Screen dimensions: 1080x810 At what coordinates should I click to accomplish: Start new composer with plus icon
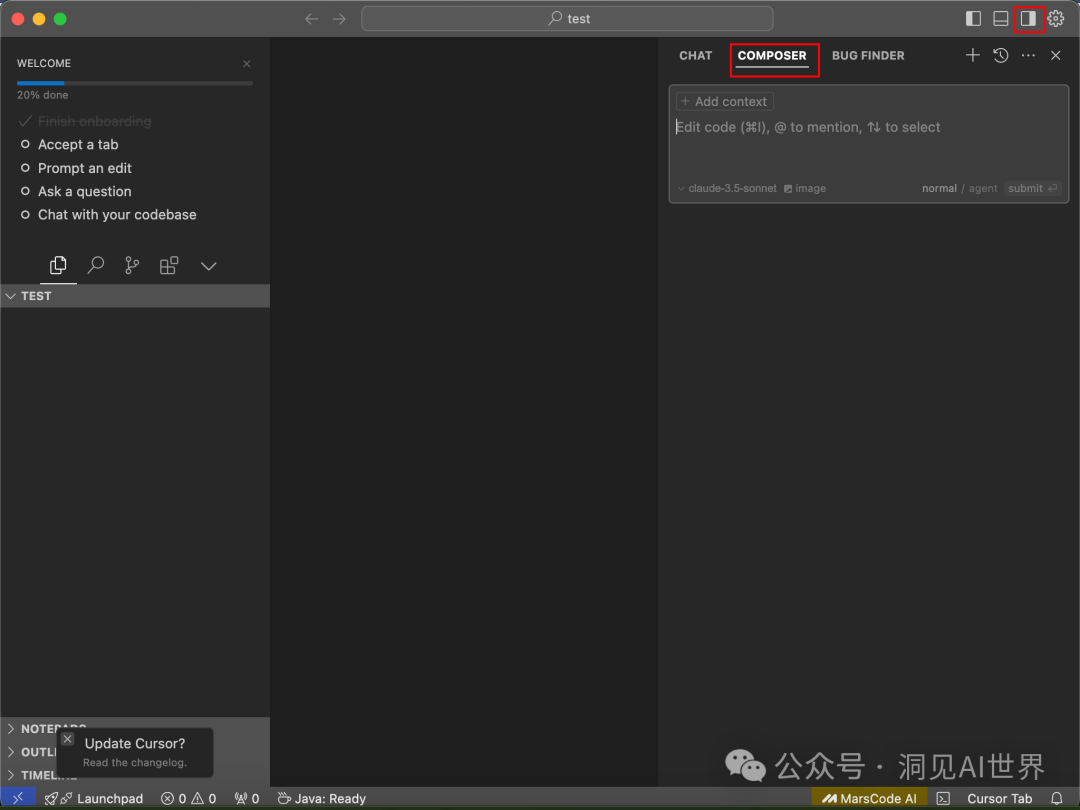pyautogui.click(x=972, y=56)
